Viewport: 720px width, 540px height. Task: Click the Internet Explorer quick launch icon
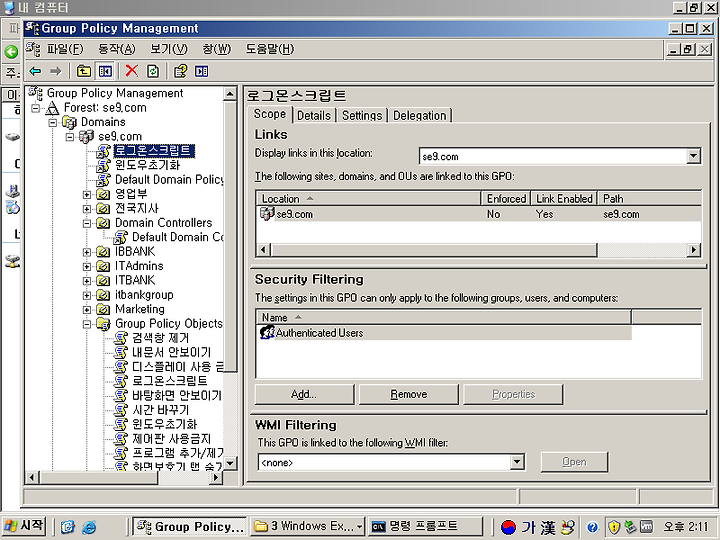click(89, 527)
